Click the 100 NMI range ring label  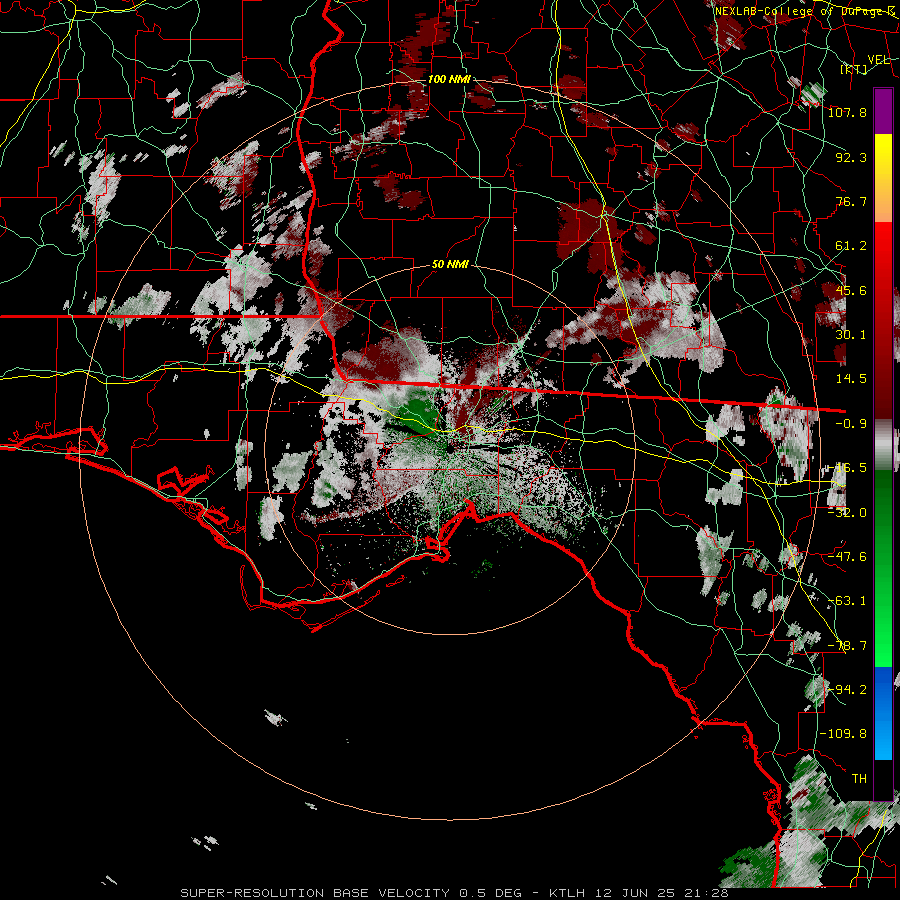coord(449,79)
